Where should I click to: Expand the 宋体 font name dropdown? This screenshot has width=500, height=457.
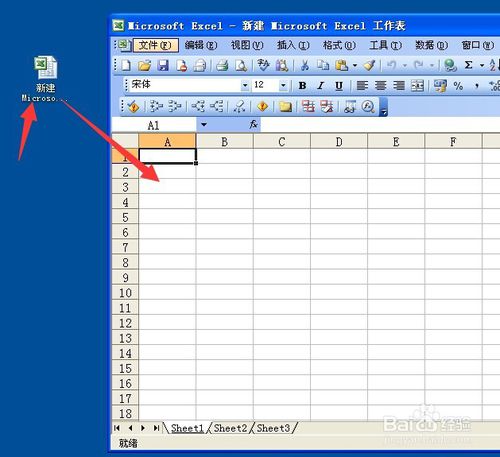tap(245, 86)
